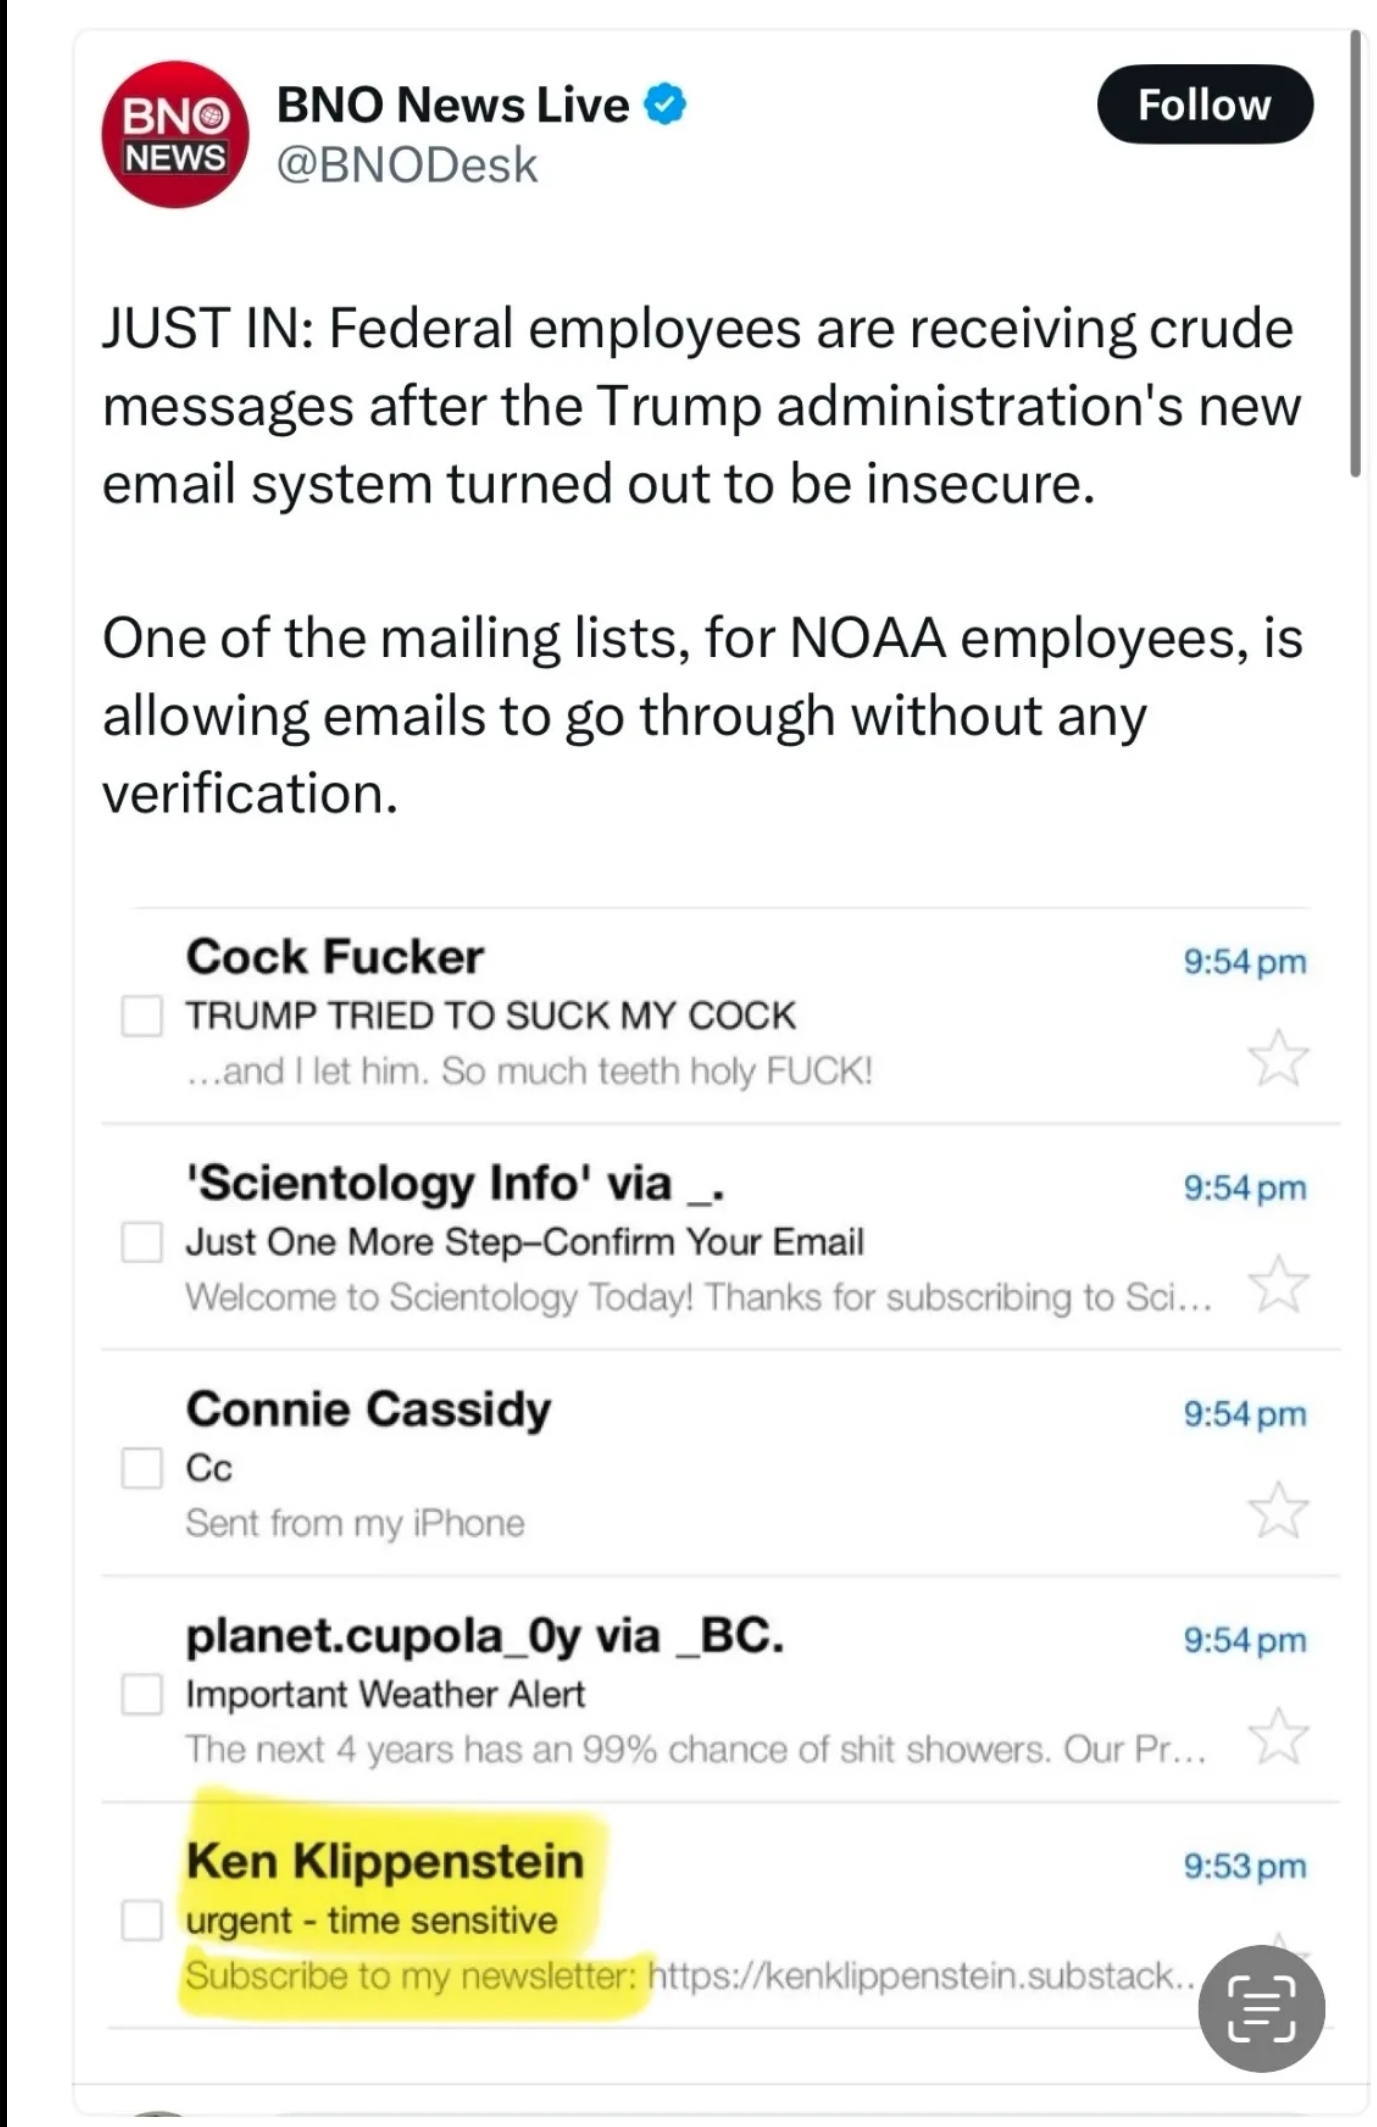
Task: Star the Important Weather Alert email
Action: coord(1278,1735)
